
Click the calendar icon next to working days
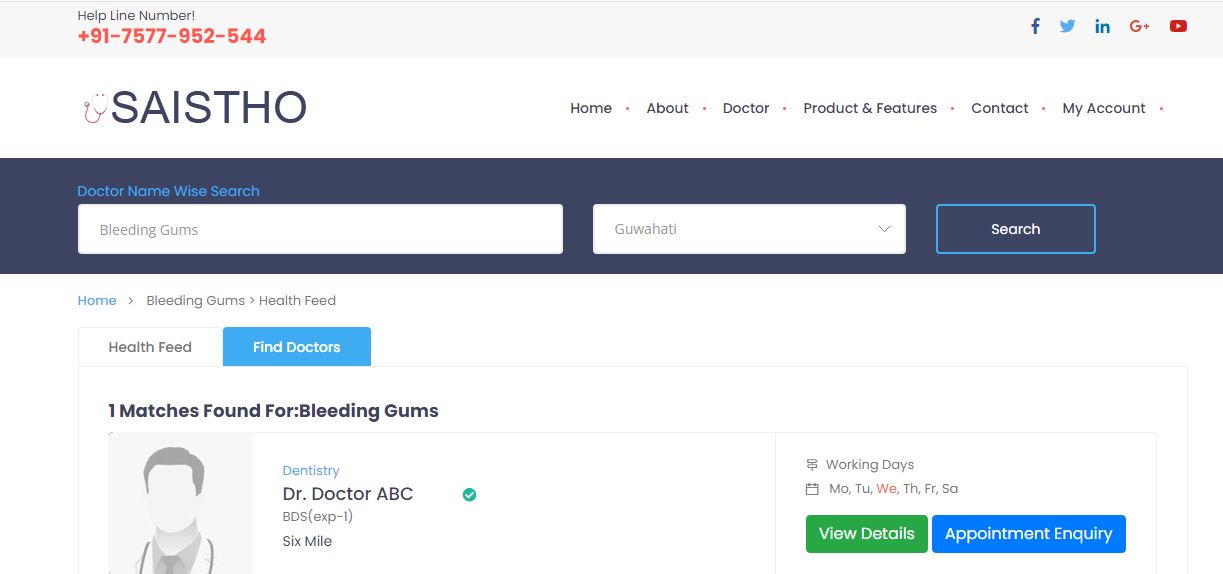[812, 489]
